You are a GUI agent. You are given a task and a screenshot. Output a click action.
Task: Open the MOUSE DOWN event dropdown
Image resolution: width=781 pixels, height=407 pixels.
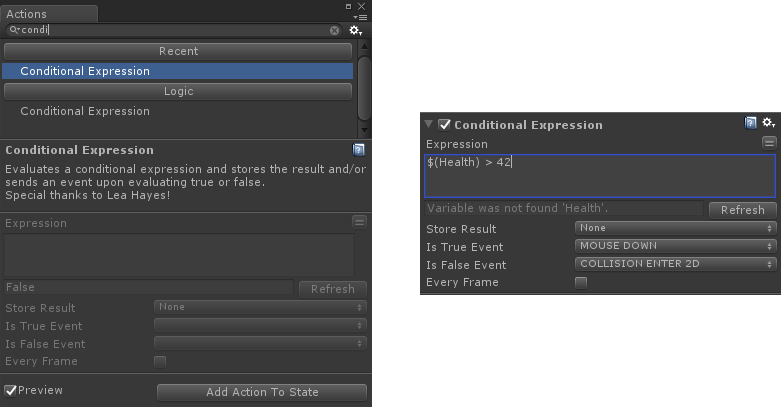tap(675, 246)
